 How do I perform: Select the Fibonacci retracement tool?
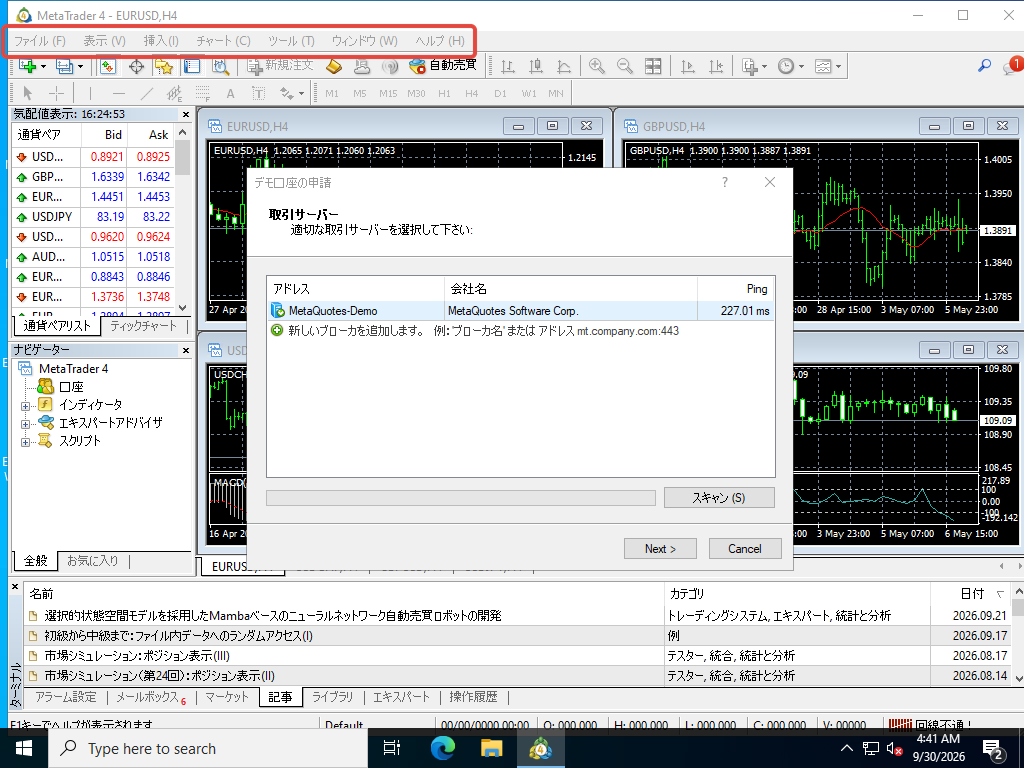coord(202,93)
